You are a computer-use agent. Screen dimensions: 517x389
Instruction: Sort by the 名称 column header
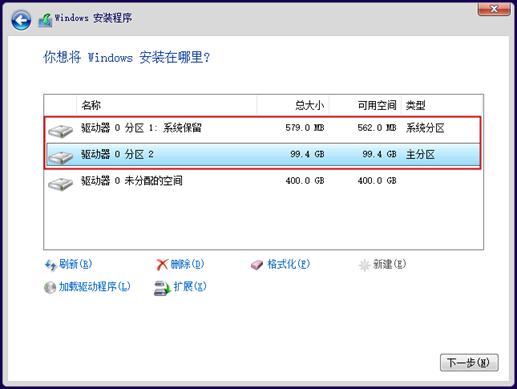167,105
